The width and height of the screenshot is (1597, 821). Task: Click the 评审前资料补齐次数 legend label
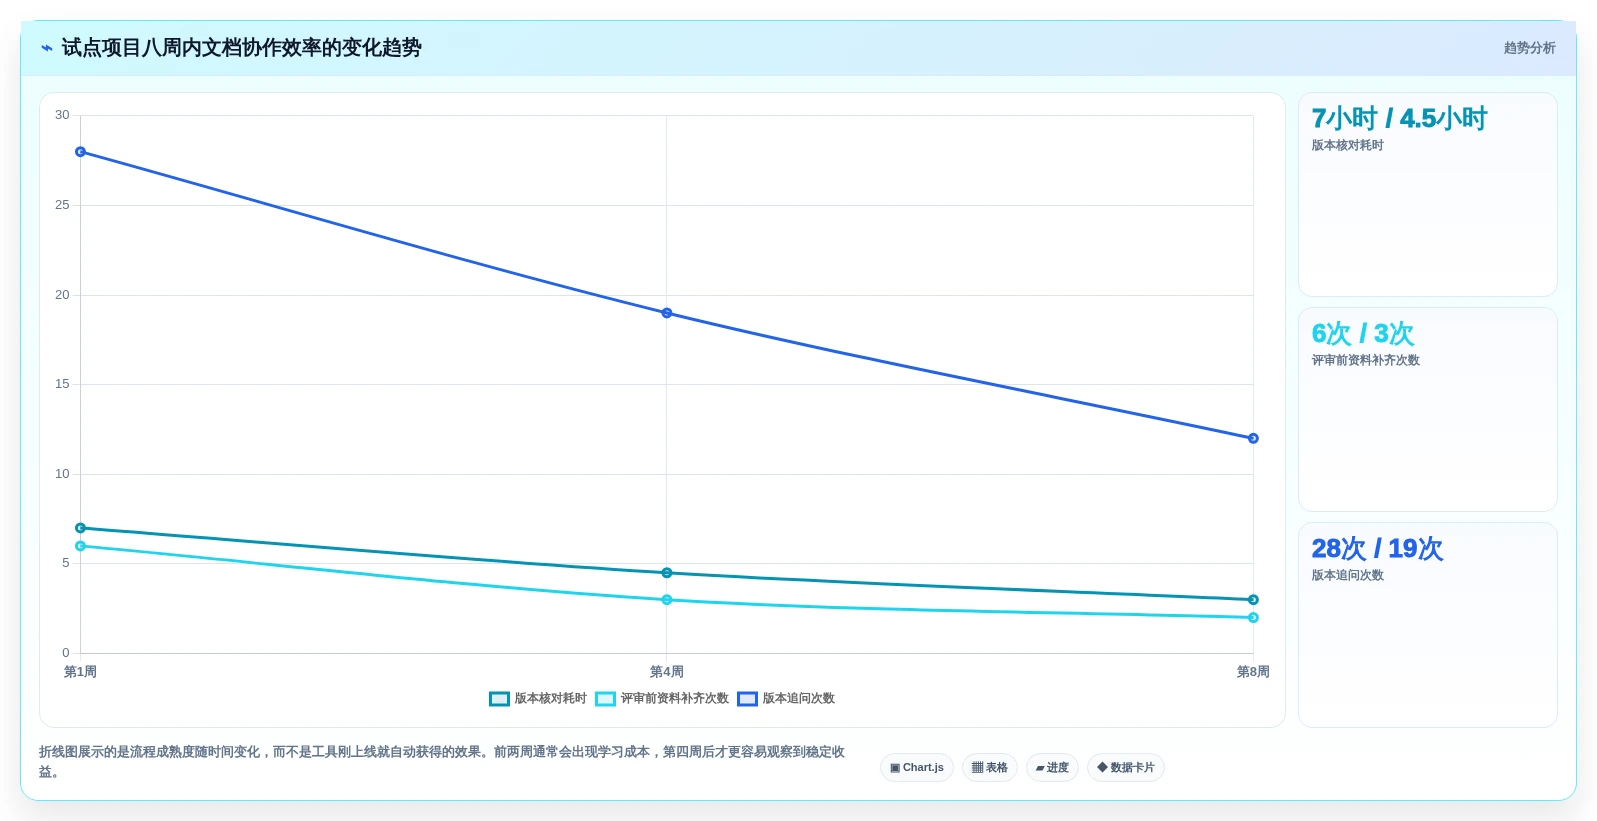click(x=674, y=699)
